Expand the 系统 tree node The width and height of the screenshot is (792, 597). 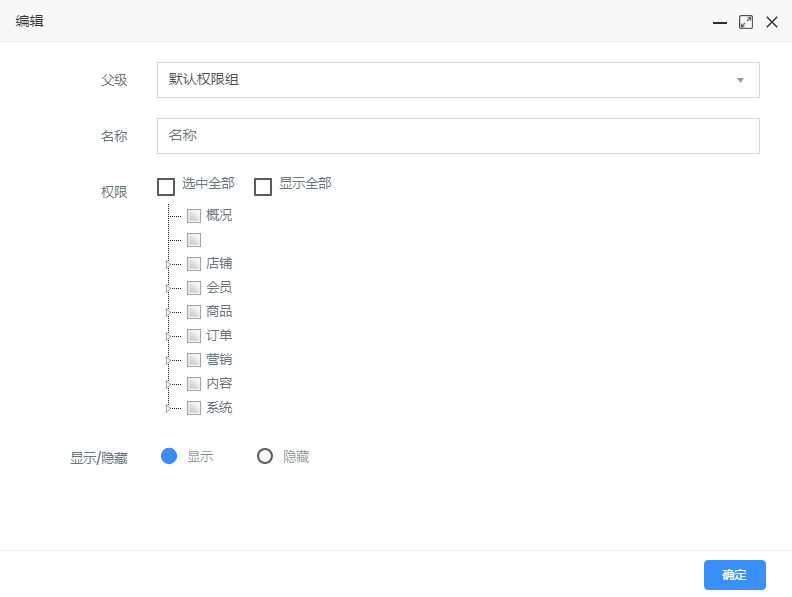(168, 408)
